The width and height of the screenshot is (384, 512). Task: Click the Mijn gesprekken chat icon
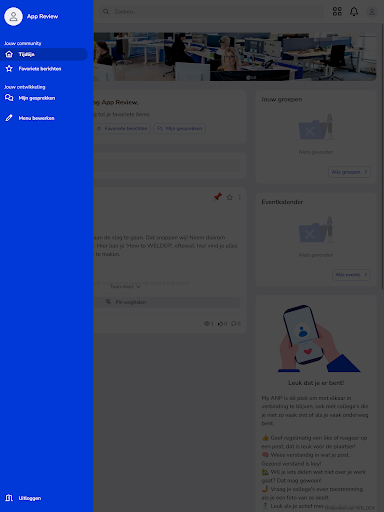tap(9, 98)
